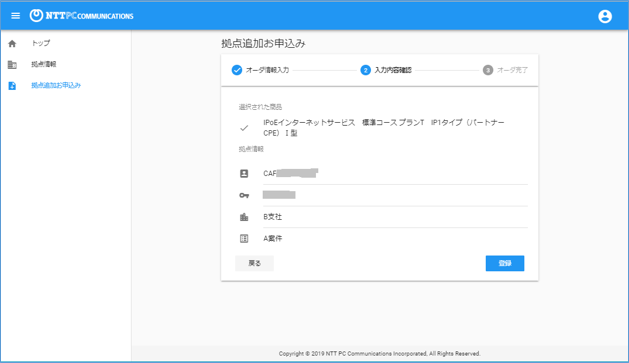Screen dimensions: 629x363
Task: Click the masked value next to the key icon
Action: [279, 195]
